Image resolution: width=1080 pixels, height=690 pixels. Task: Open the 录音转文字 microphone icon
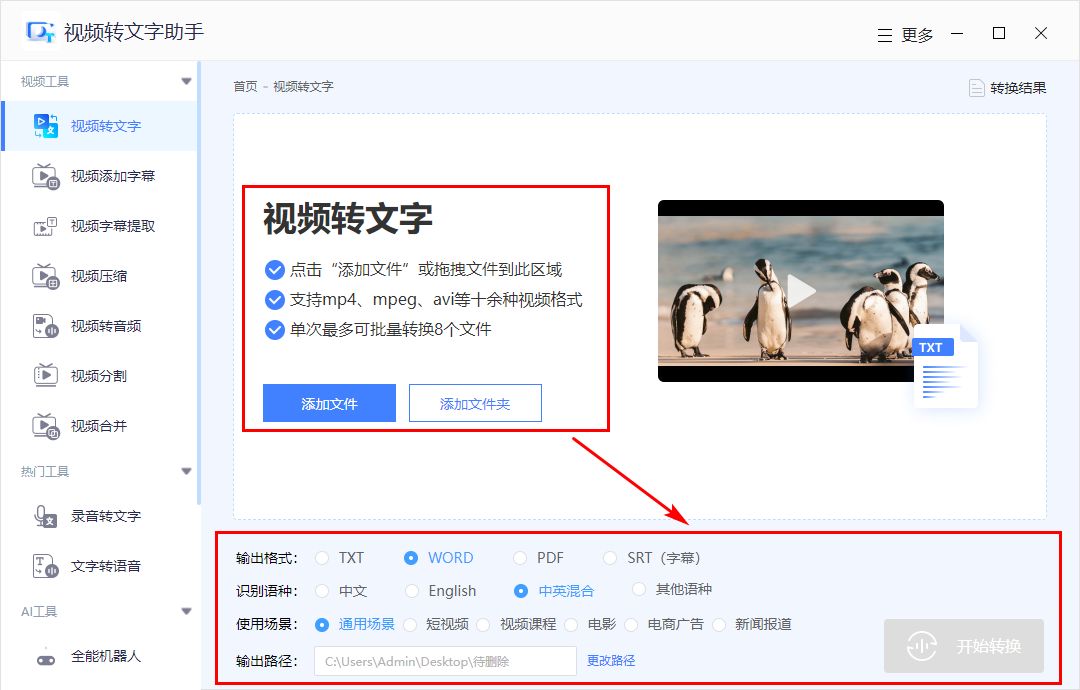46,516
